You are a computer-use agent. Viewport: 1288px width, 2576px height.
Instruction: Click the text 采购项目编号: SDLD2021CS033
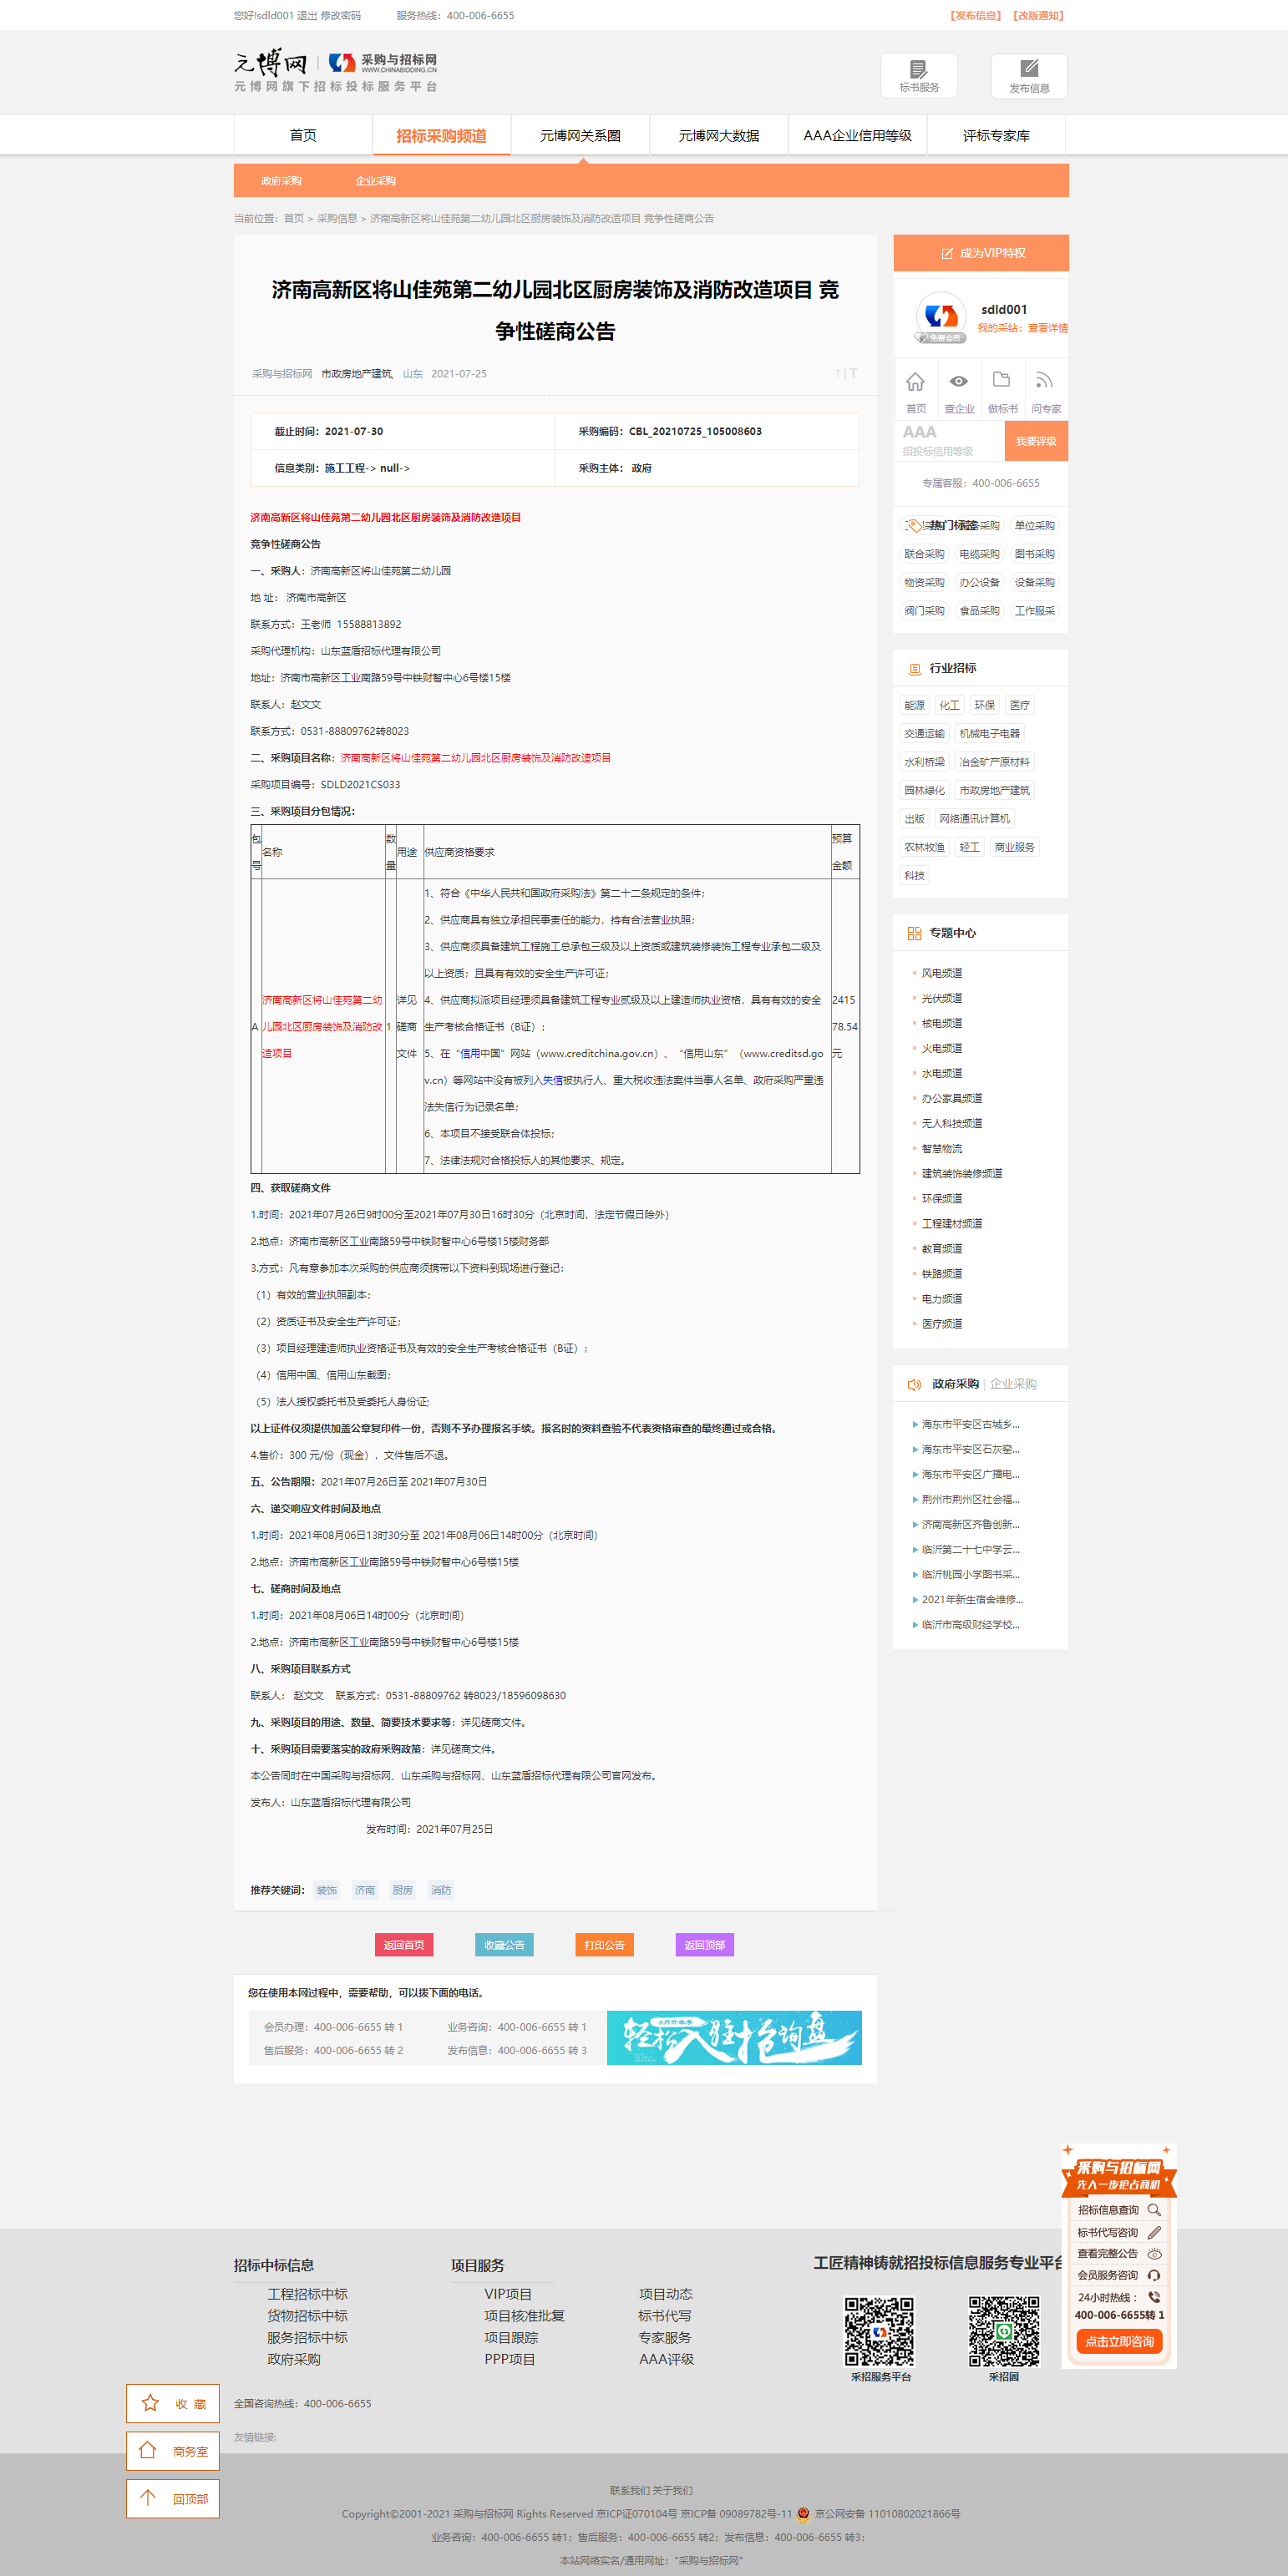click(325, 784)
